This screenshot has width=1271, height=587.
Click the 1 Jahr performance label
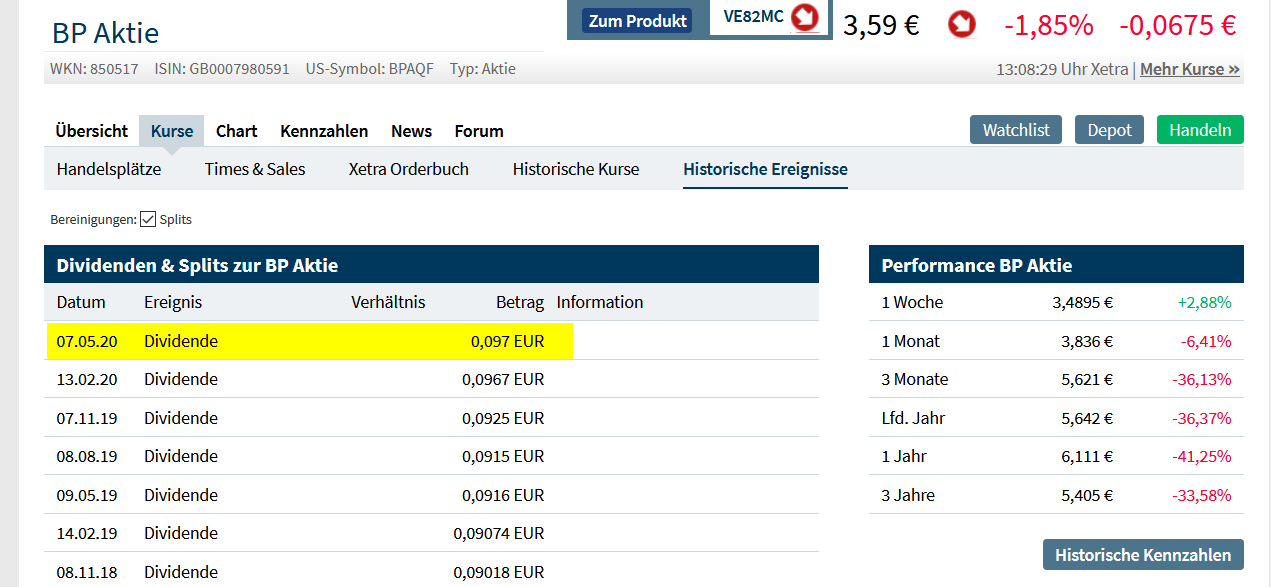(904, 456)
